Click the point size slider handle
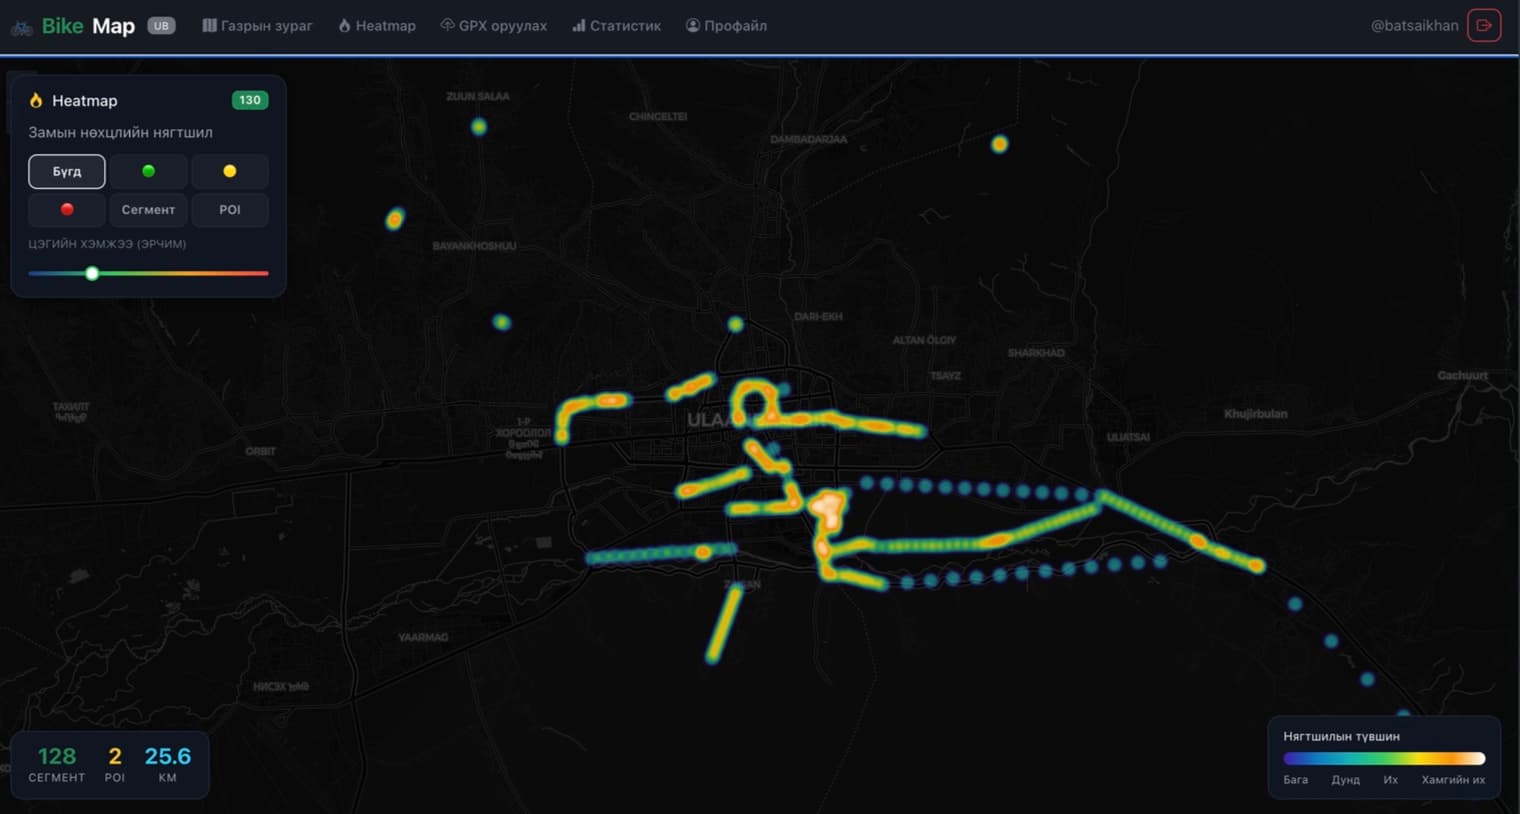This screenshot has width=1520, height=814. [x=92, y=273]
